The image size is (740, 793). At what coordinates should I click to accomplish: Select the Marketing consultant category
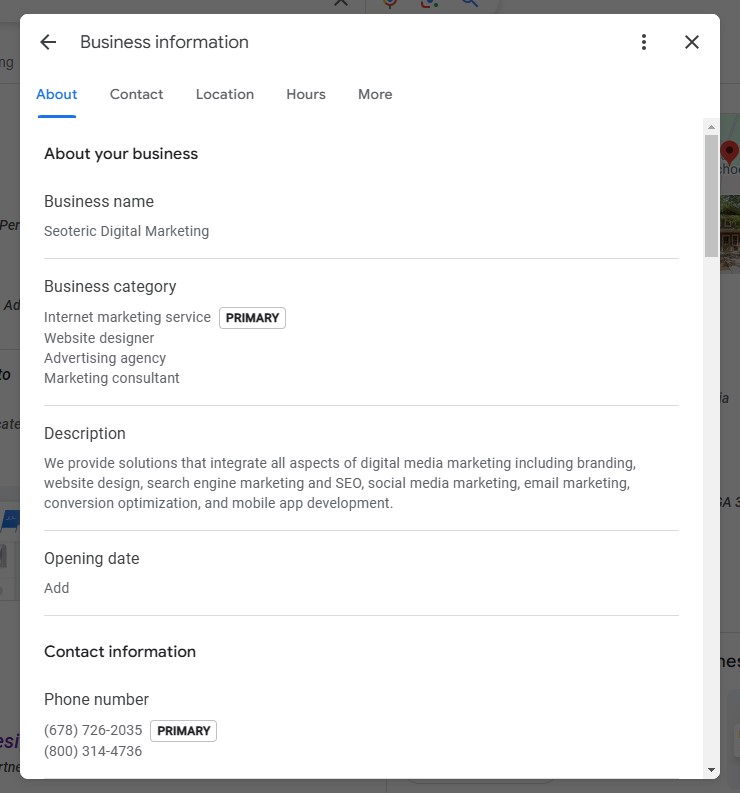[112, 378]
